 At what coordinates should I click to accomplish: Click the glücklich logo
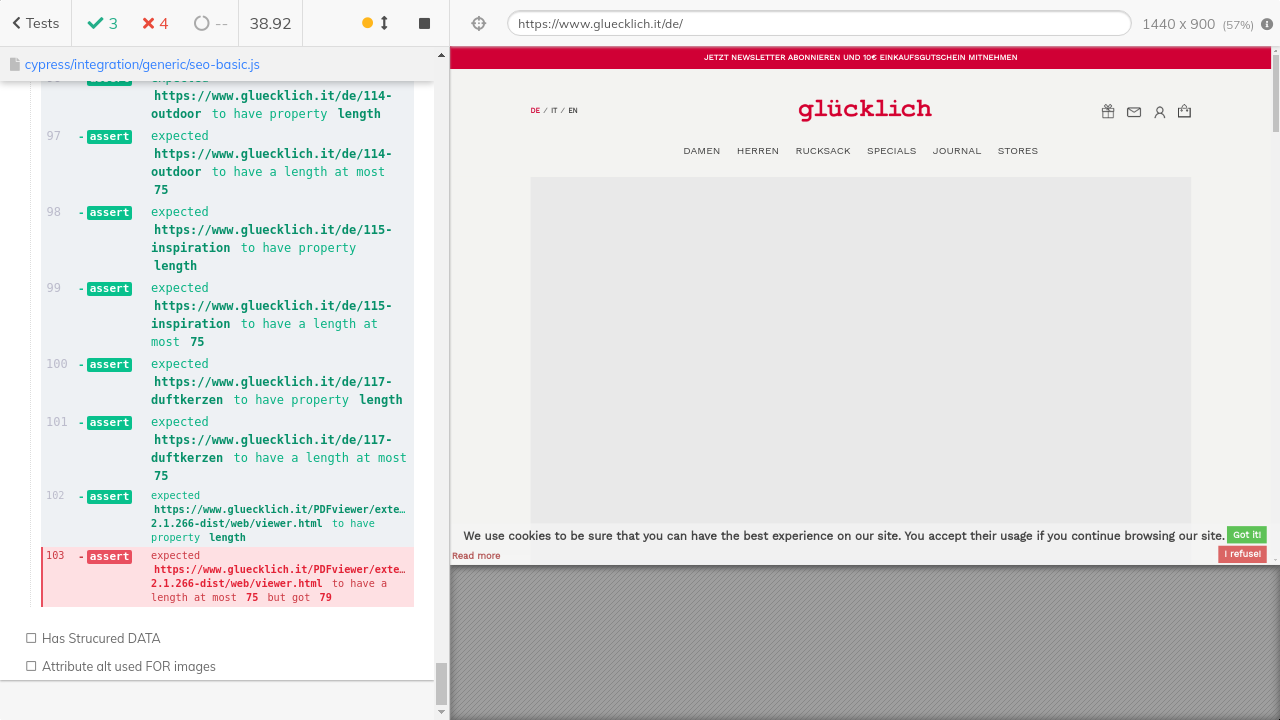[x=865, y=110]
